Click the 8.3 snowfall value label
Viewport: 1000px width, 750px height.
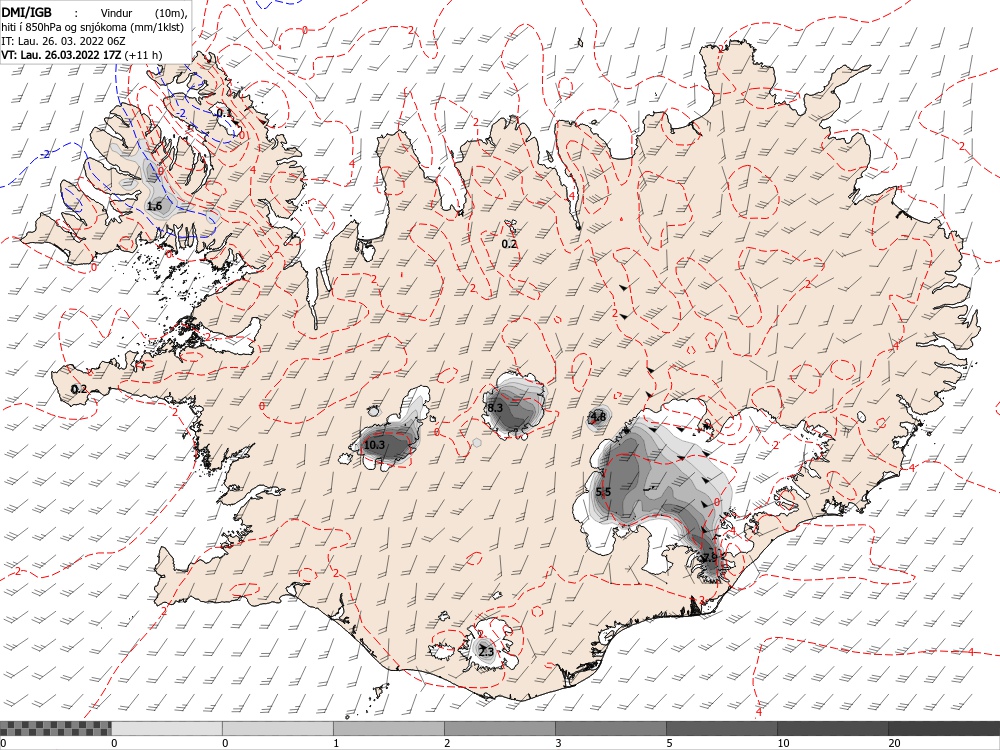tap(495, 408)
